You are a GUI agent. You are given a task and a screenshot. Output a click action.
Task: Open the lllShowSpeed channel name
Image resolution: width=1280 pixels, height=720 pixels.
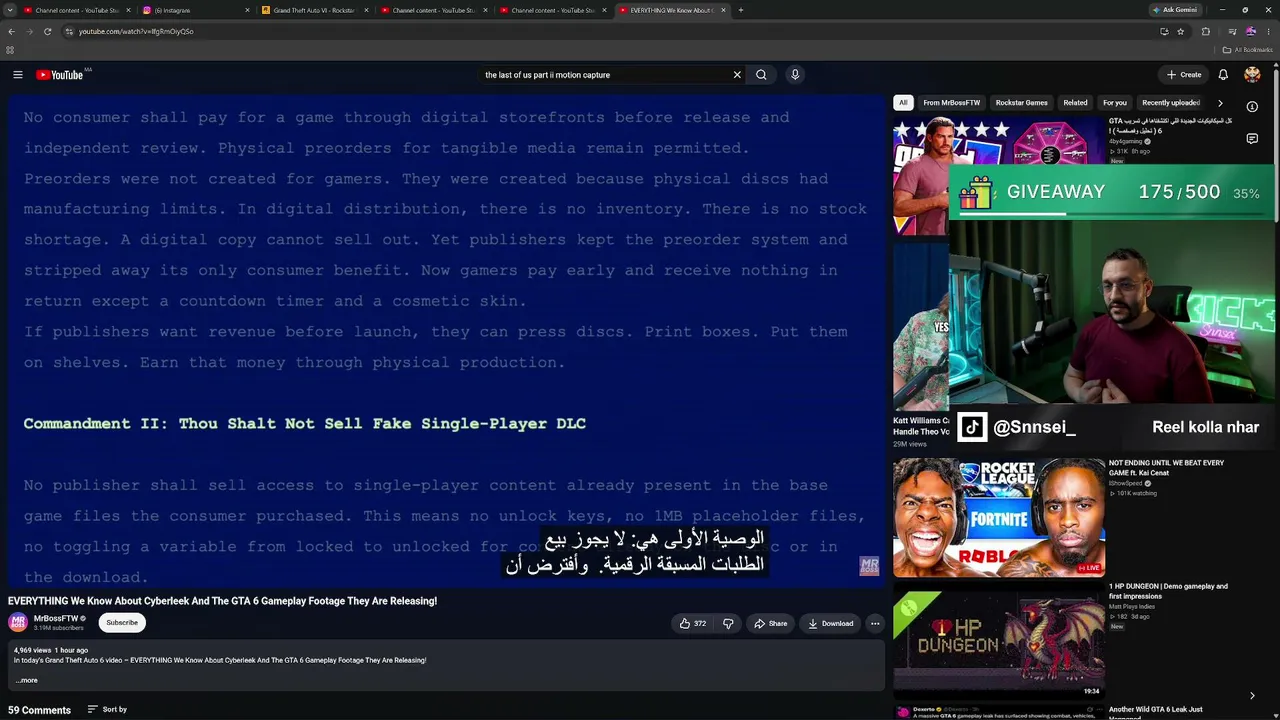[x=1128, y=484]
